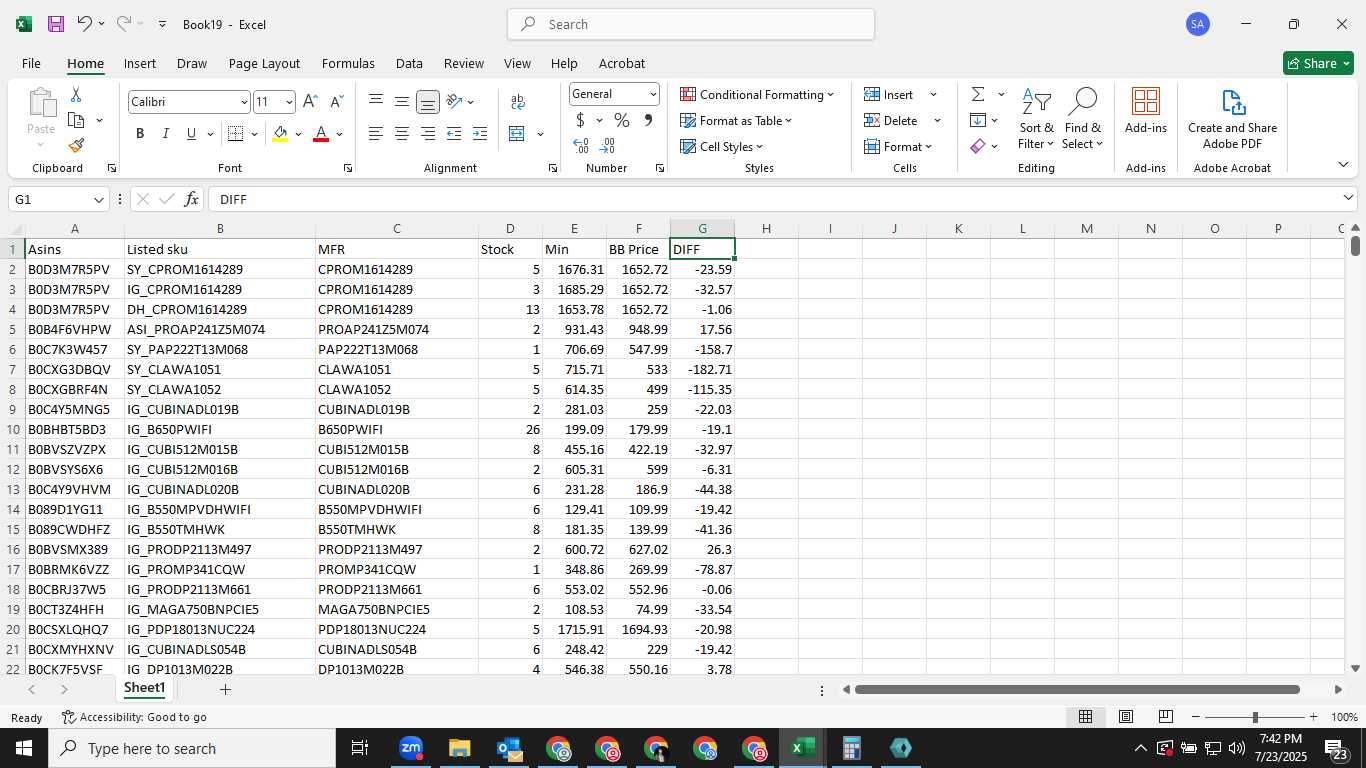Cut the selection with the scissors icon

pyautogui.click(x=76, y=95)
